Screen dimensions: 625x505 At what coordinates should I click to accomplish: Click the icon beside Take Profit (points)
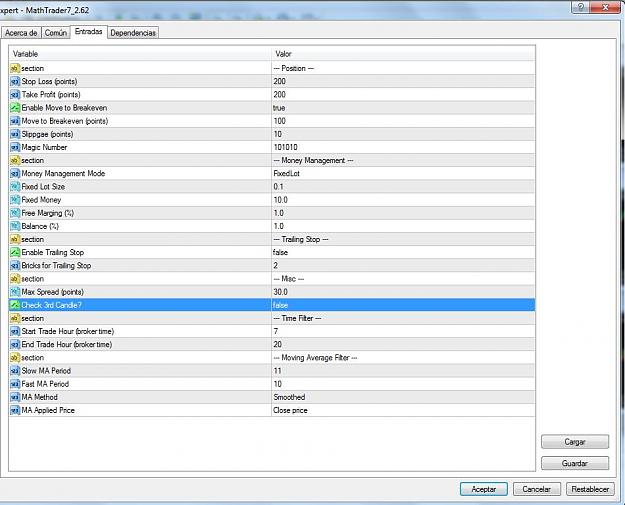pos(15,94)
